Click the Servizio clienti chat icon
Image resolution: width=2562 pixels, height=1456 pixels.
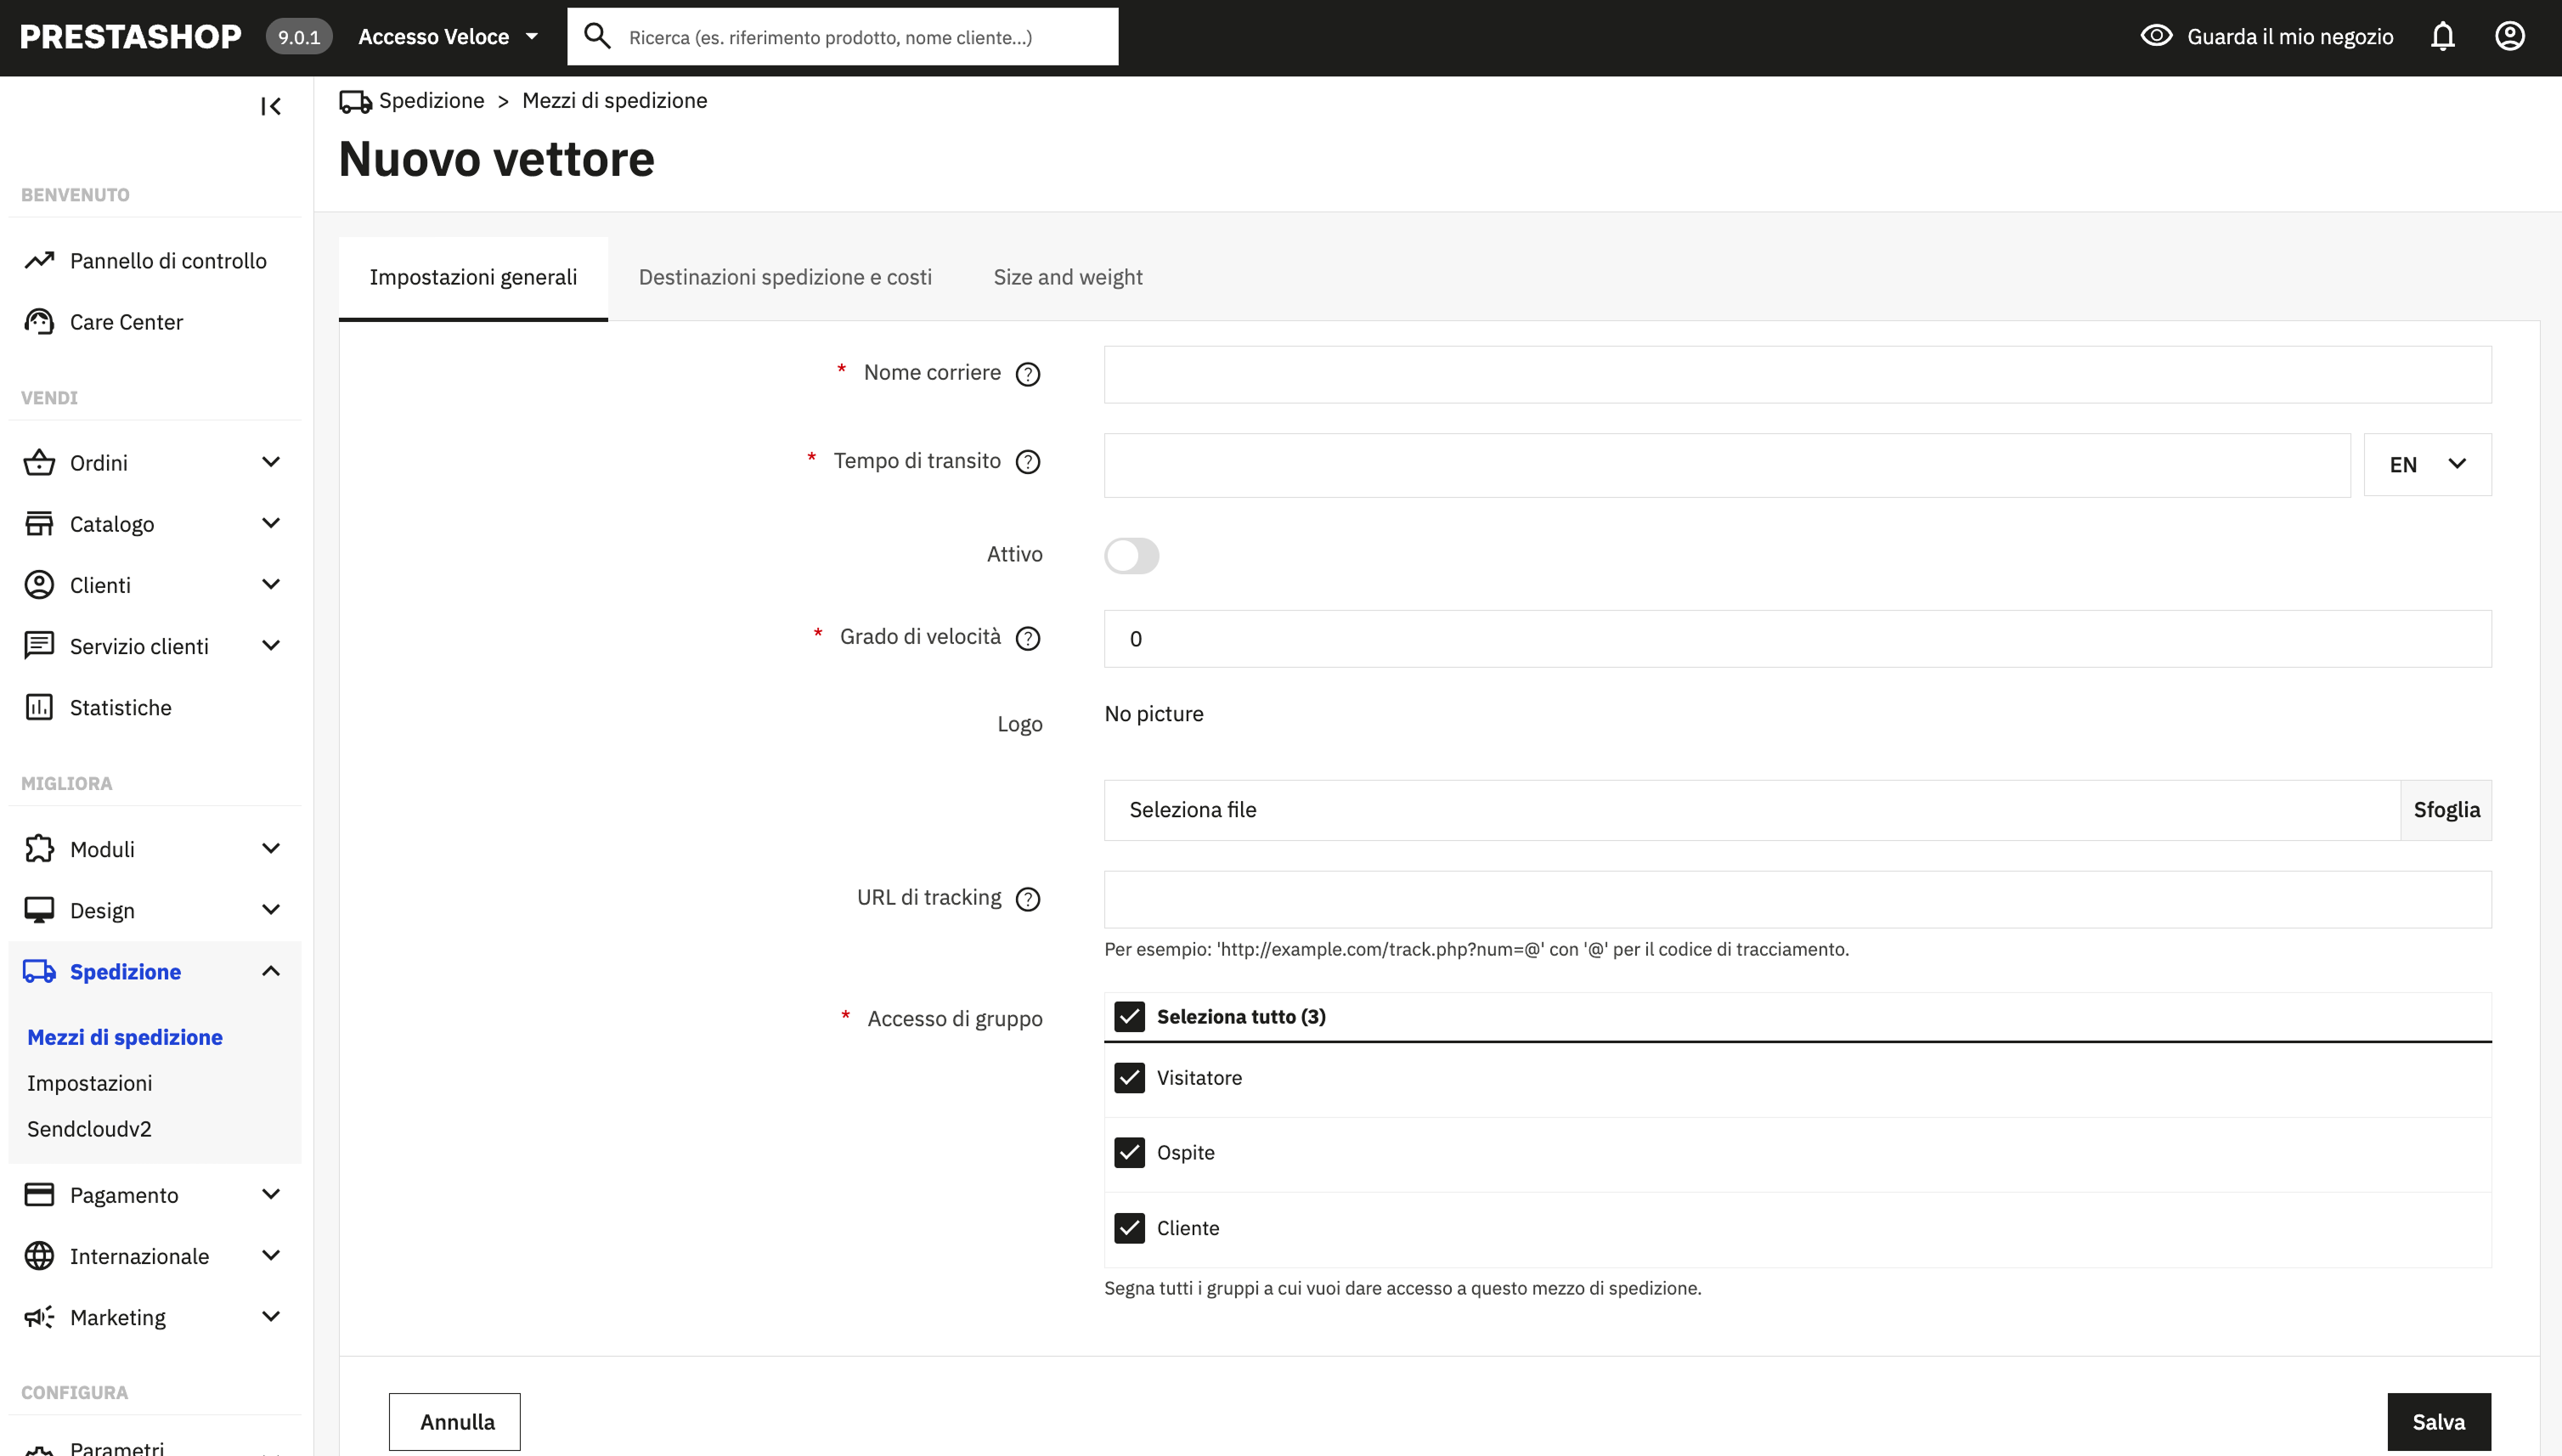(x=39, y=646)
